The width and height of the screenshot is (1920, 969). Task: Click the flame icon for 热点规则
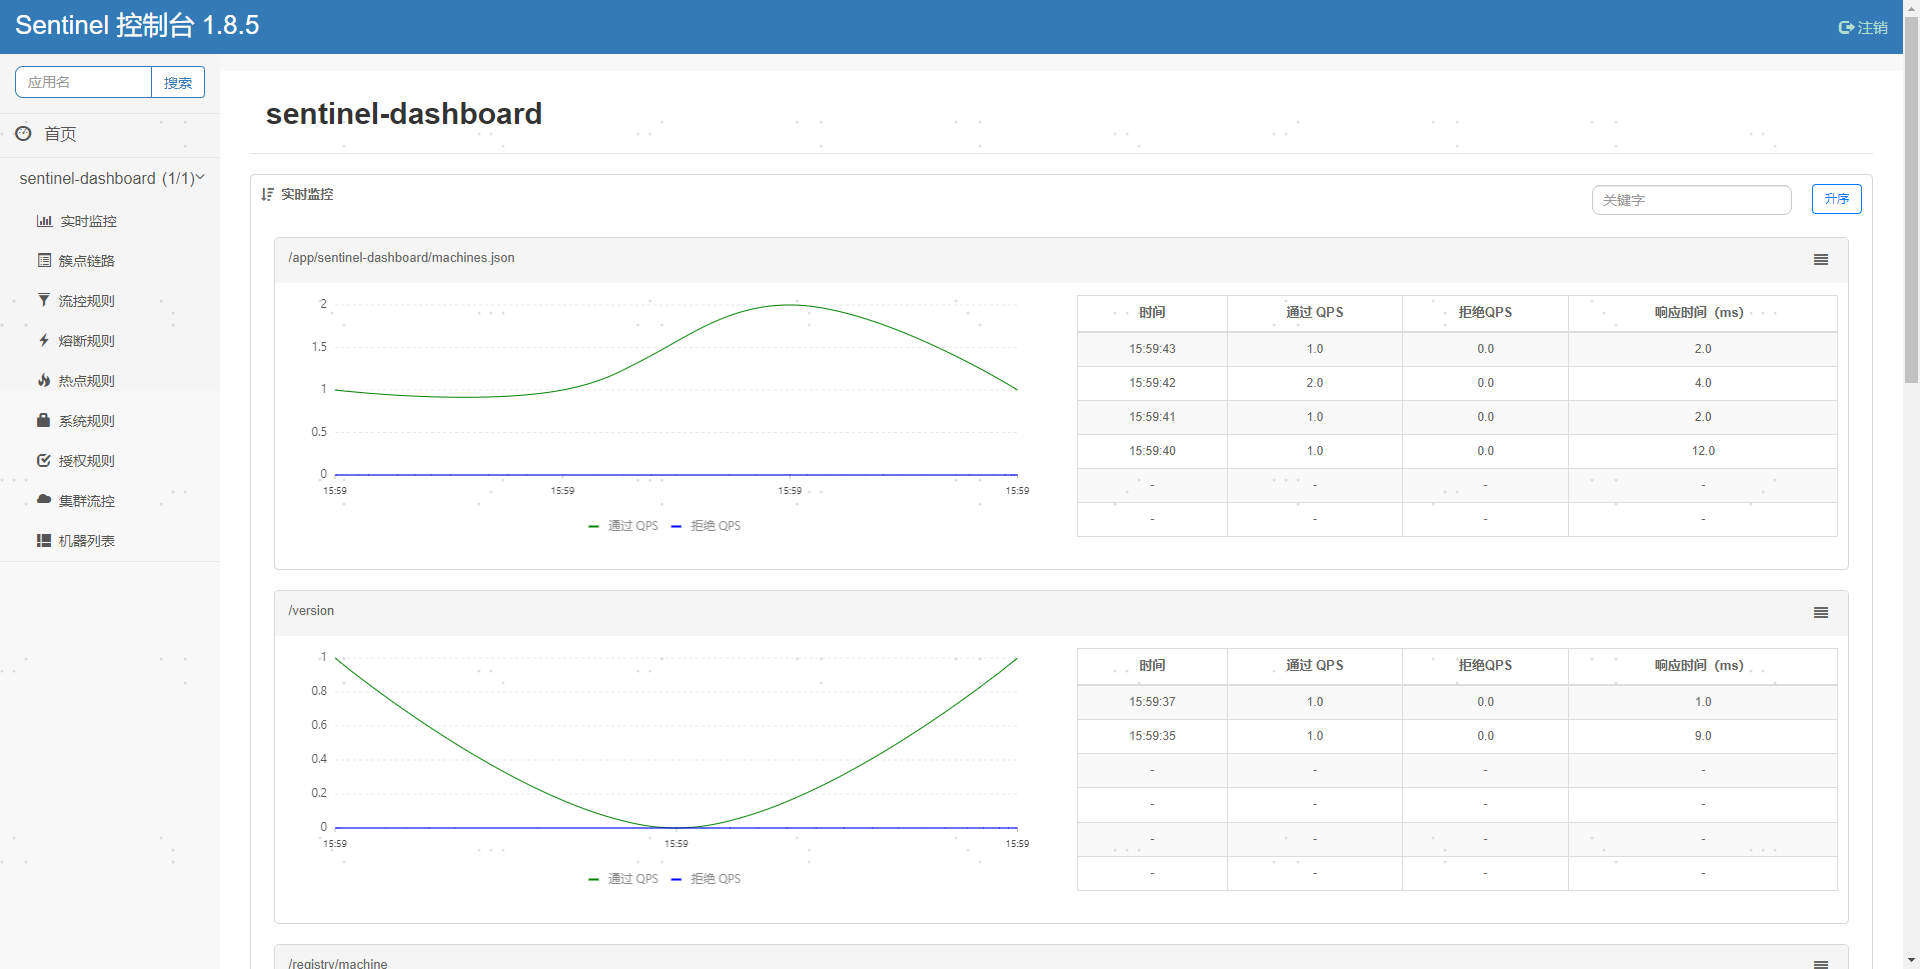click(x=44, y=380)
